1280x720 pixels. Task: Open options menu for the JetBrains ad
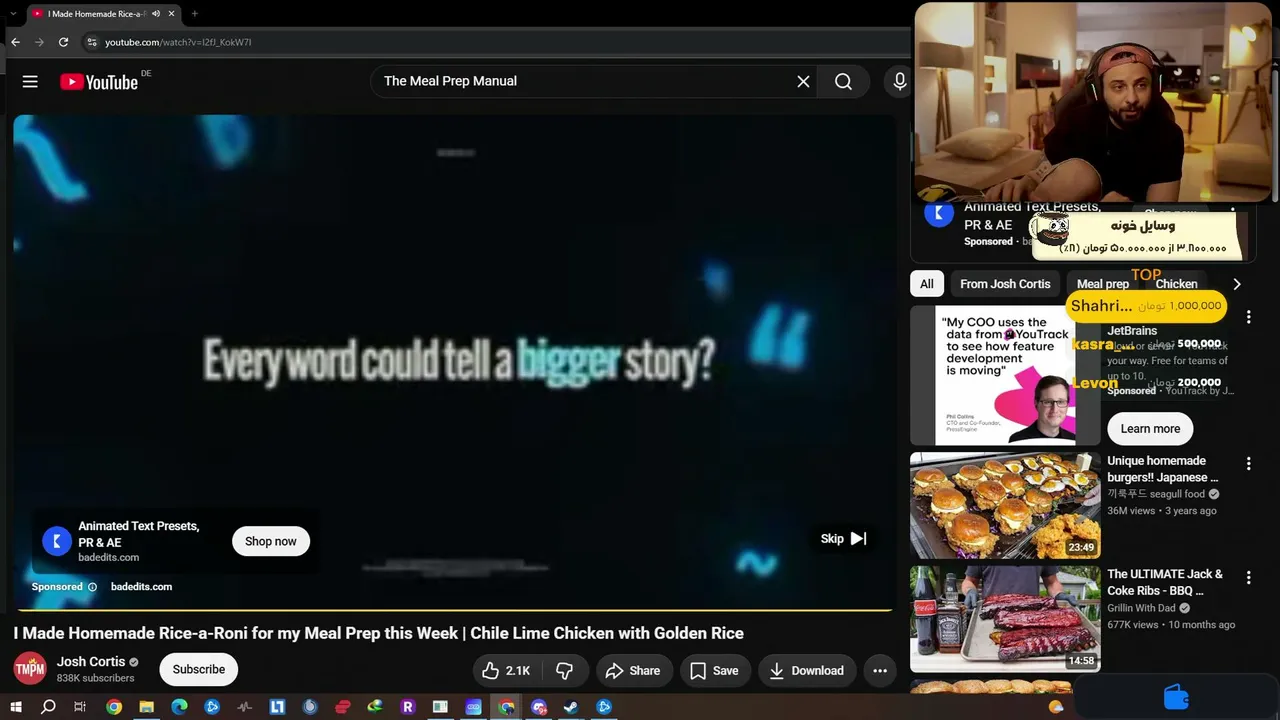pos(1248,318)
